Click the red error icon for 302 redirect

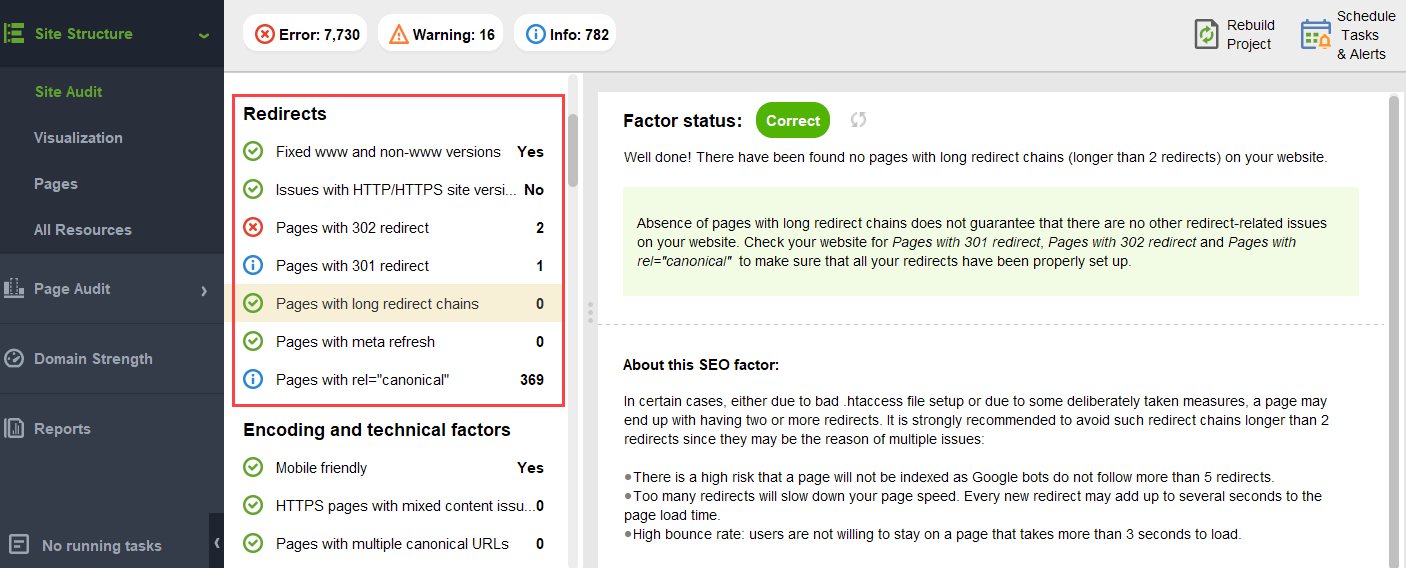tap(254, 228)
